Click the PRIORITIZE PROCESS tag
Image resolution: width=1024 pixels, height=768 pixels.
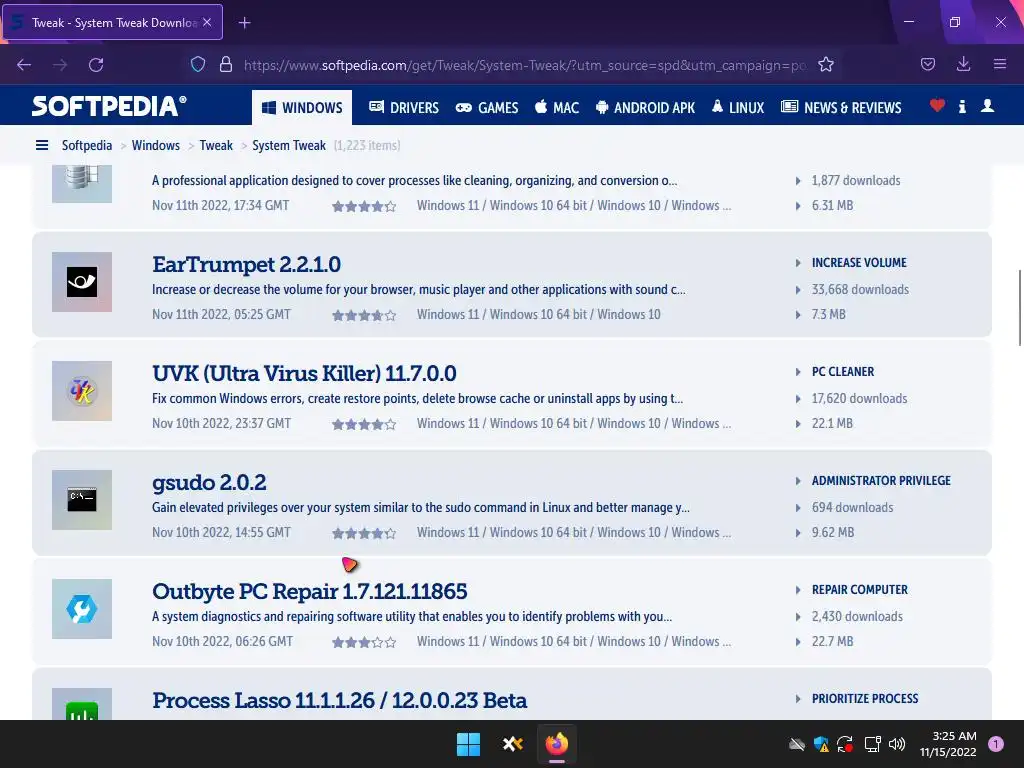[865, 699]
